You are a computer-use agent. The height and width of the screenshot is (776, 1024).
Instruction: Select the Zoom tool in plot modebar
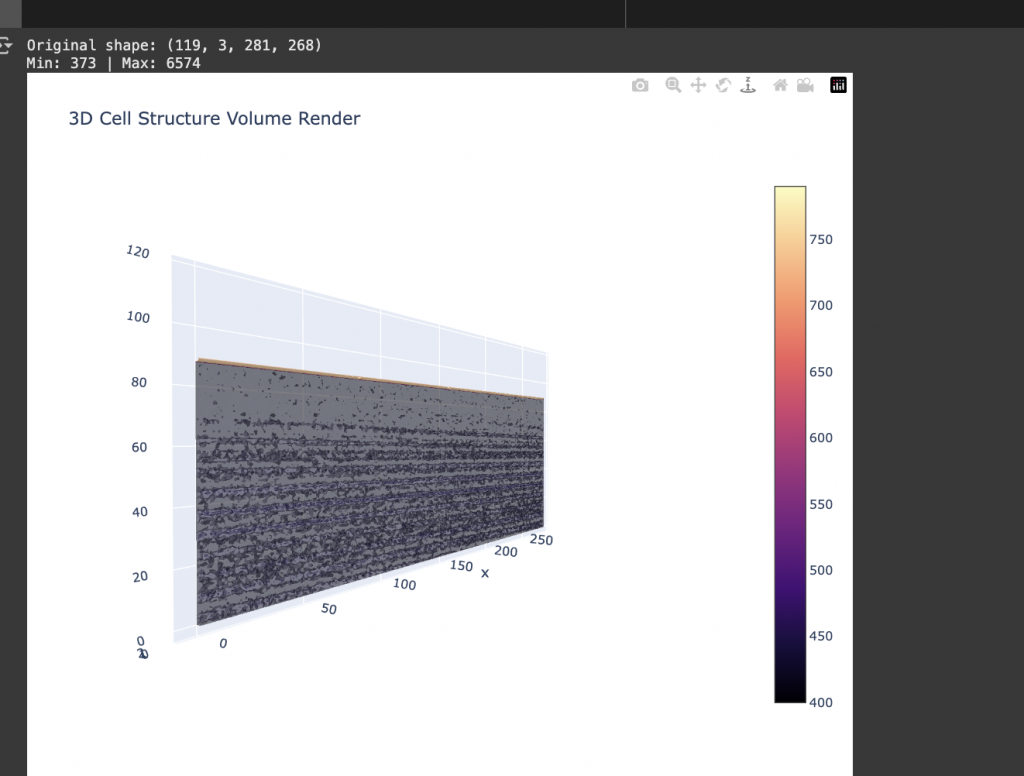tap(673, 85)
